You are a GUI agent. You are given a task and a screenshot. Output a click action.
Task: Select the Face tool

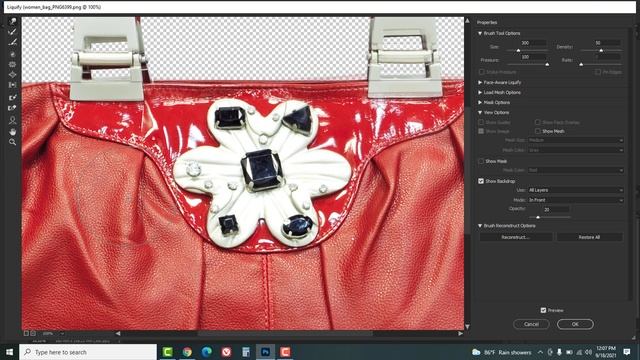tap(13, 120)
